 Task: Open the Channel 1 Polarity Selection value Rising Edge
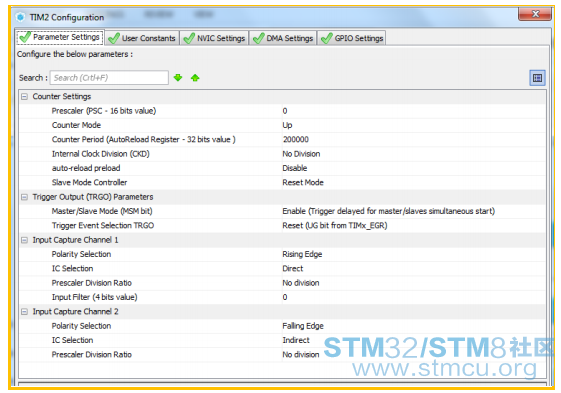[x=302, y=254]
